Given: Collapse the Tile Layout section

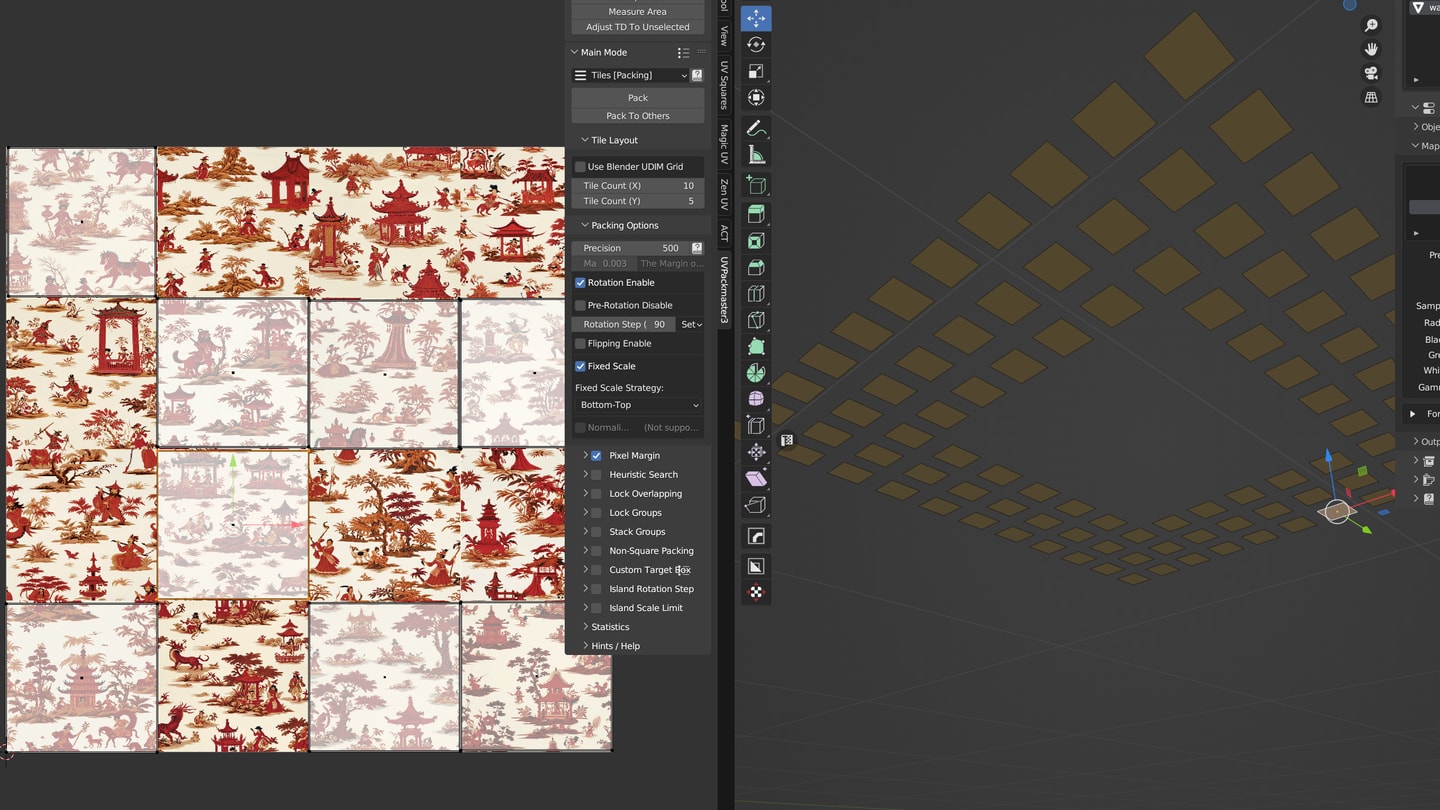Looking at the screenshot, I should coord(585,140).
